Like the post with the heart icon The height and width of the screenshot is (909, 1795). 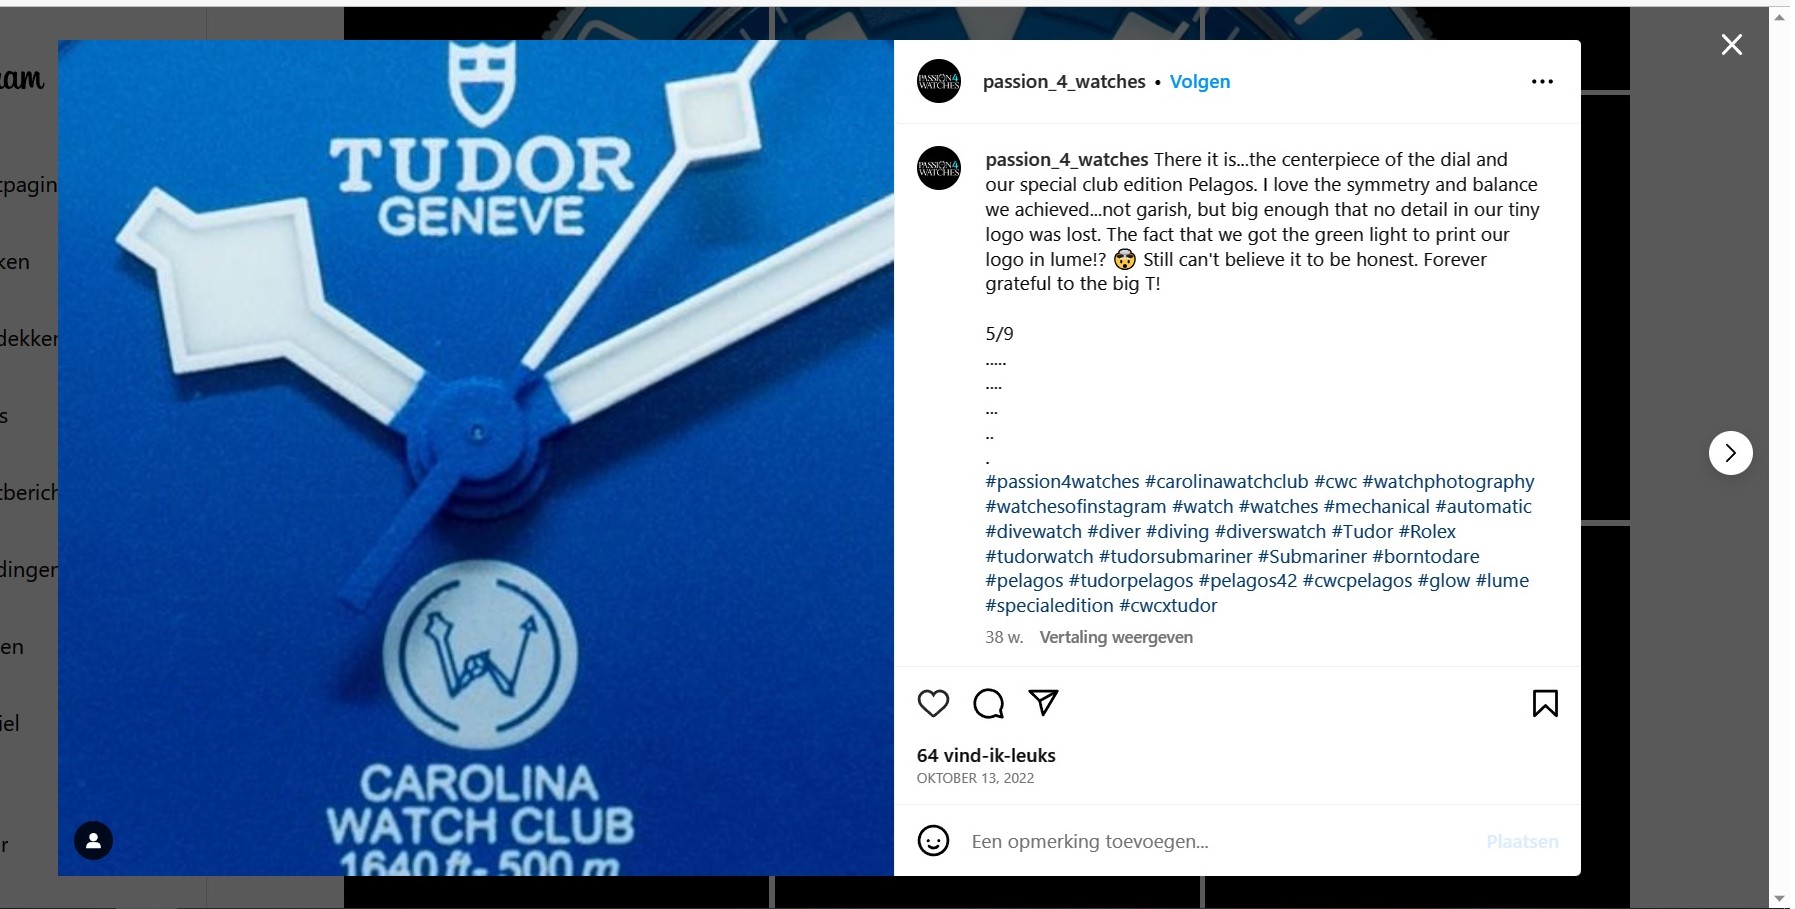tap(933, 704)
